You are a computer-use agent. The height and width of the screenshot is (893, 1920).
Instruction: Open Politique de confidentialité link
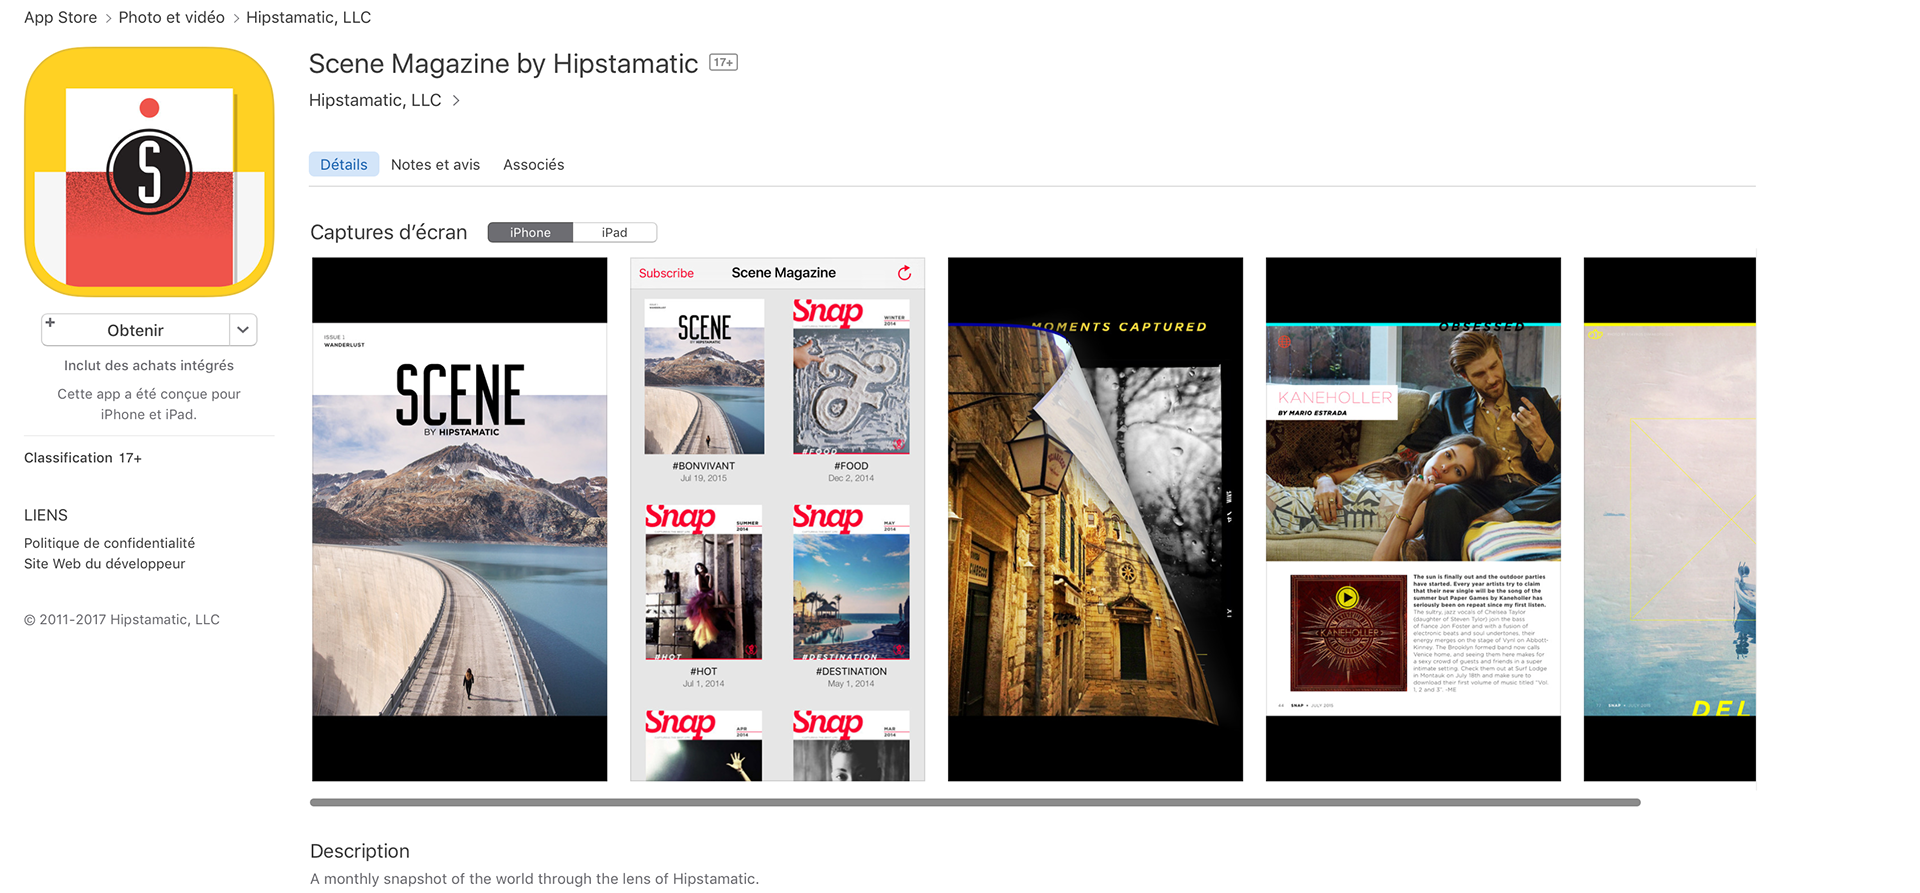pos(110,543)
